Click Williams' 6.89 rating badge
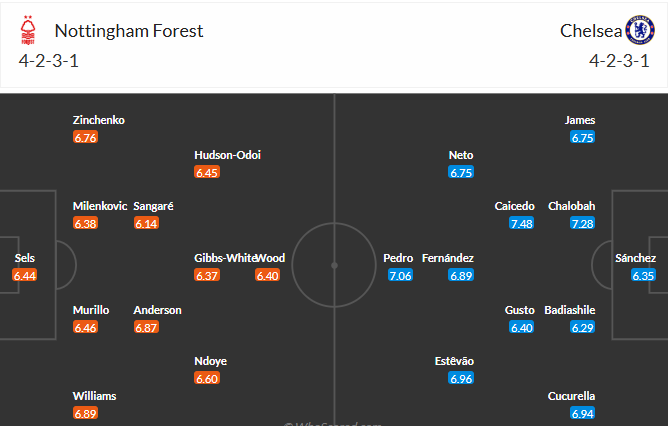The height and width of the screenshot is (426, 669). (x=85, y=413)
